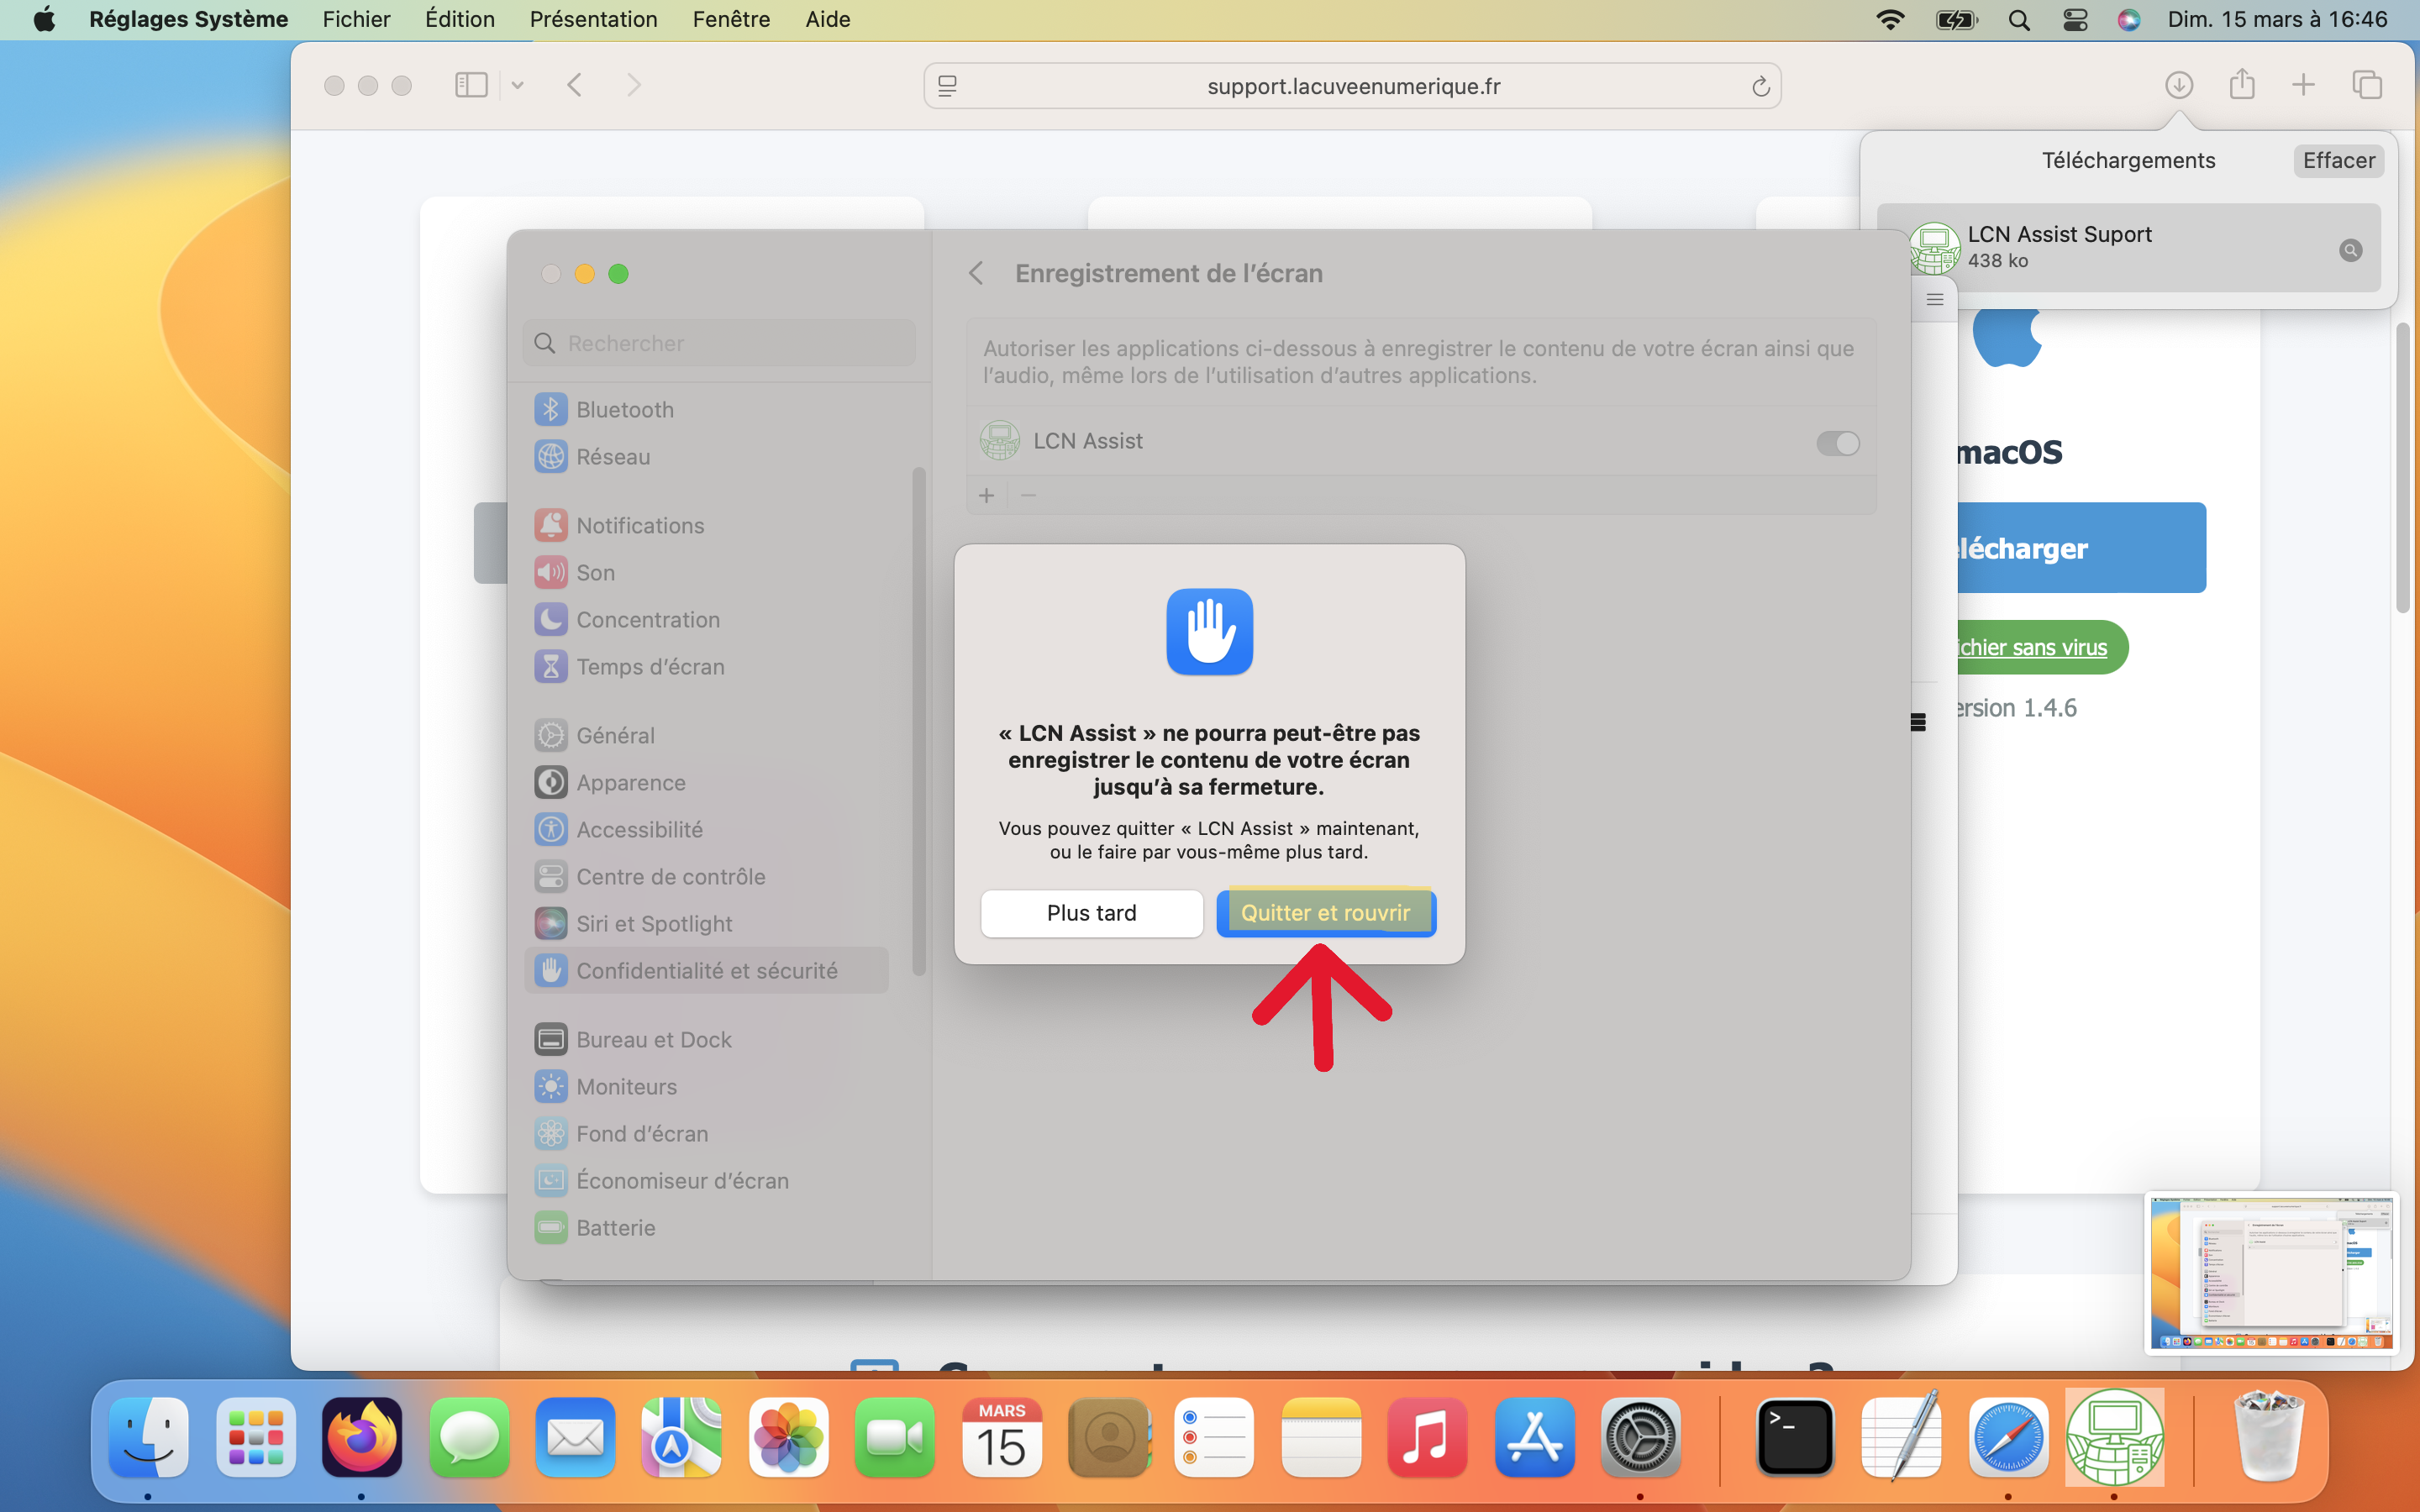
Task: Open Trash in the Dock
Action: [x=2268, y=1438]
